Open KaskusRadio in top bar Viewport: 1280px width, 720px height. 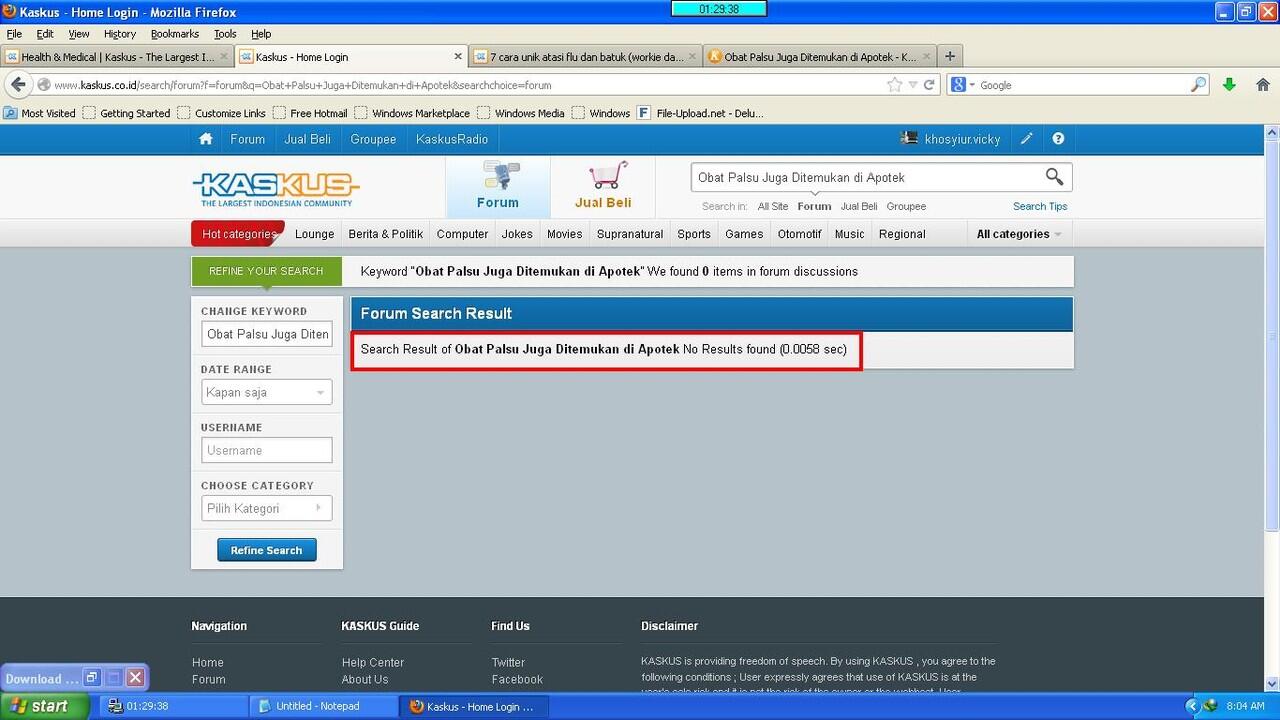tap(452, 139)
